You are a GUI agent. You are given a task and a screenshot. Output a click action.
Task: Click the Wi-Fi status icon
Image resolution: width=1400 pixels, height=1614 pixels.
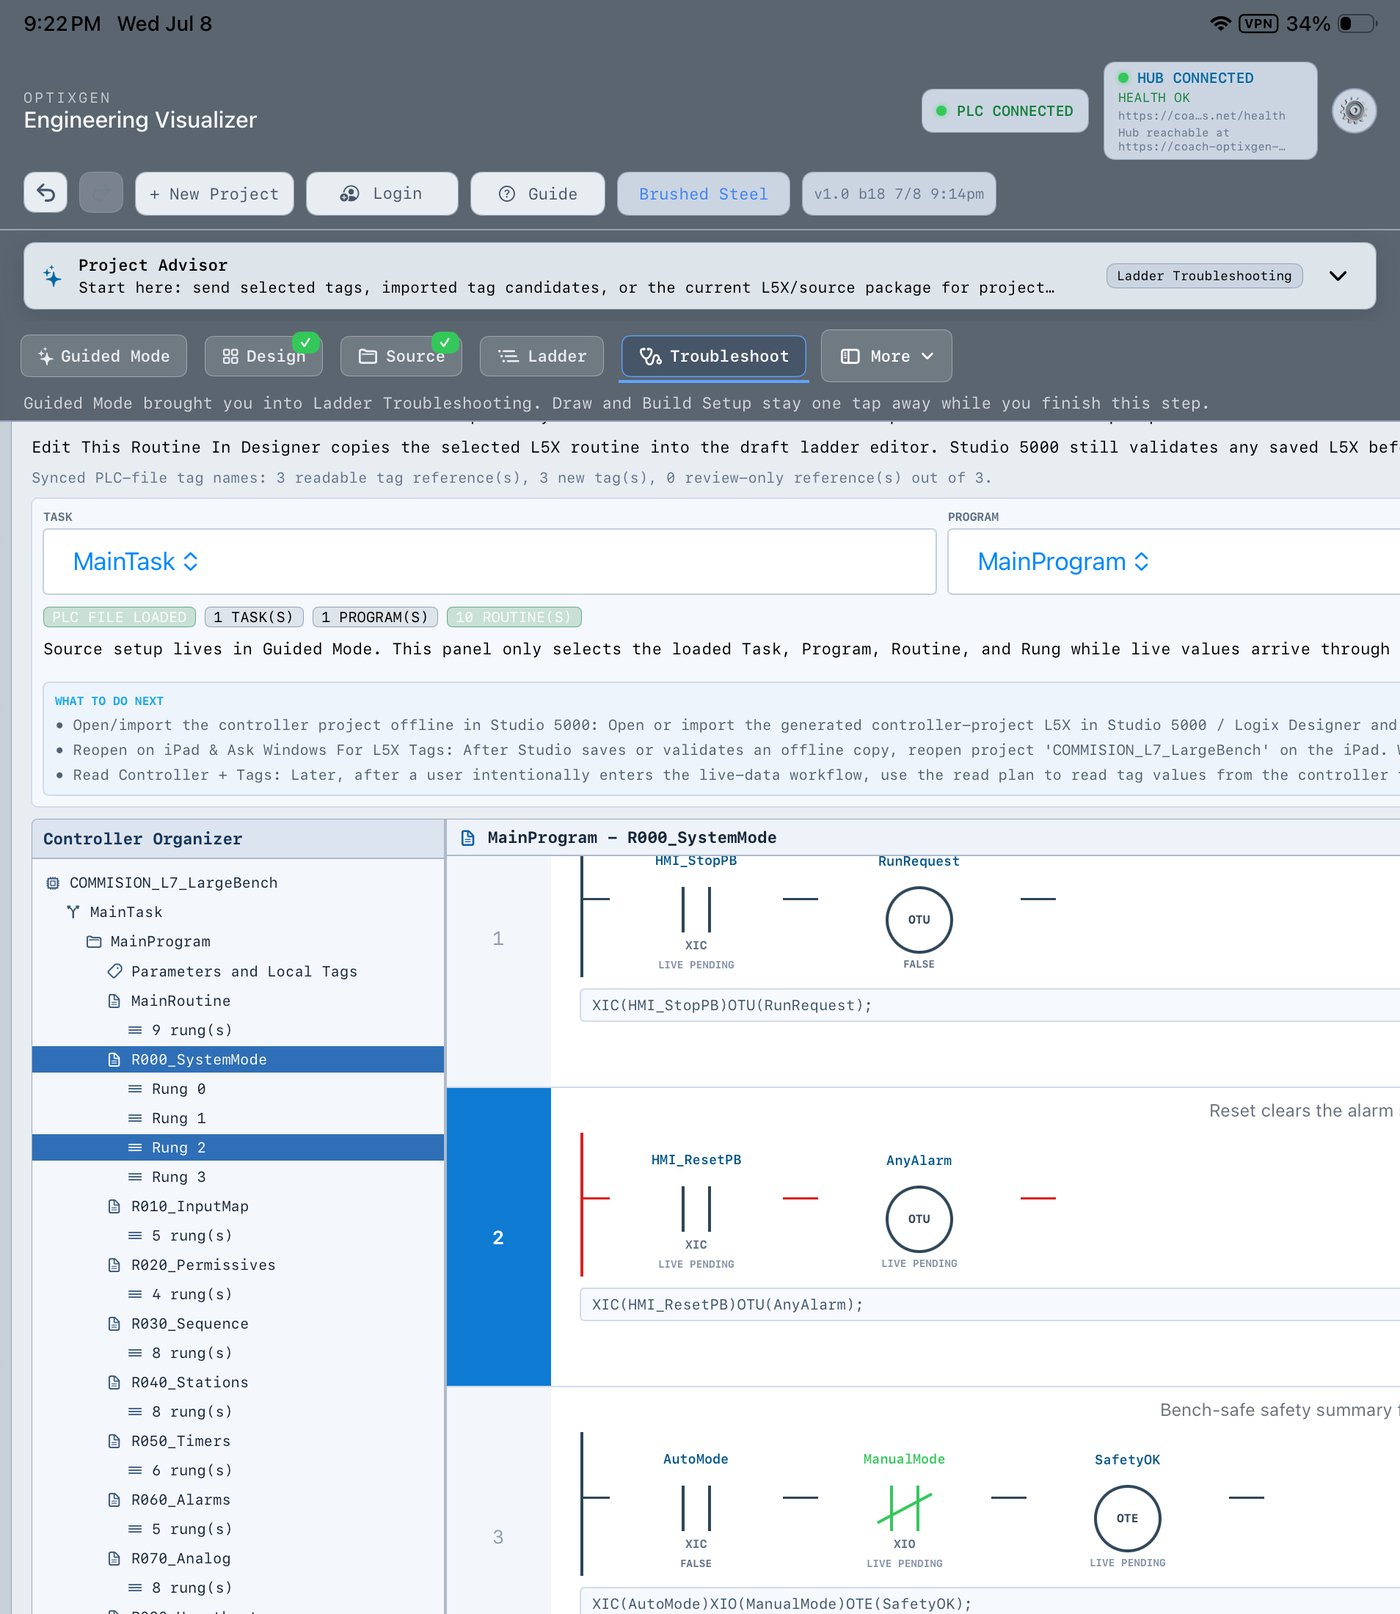1220,23
